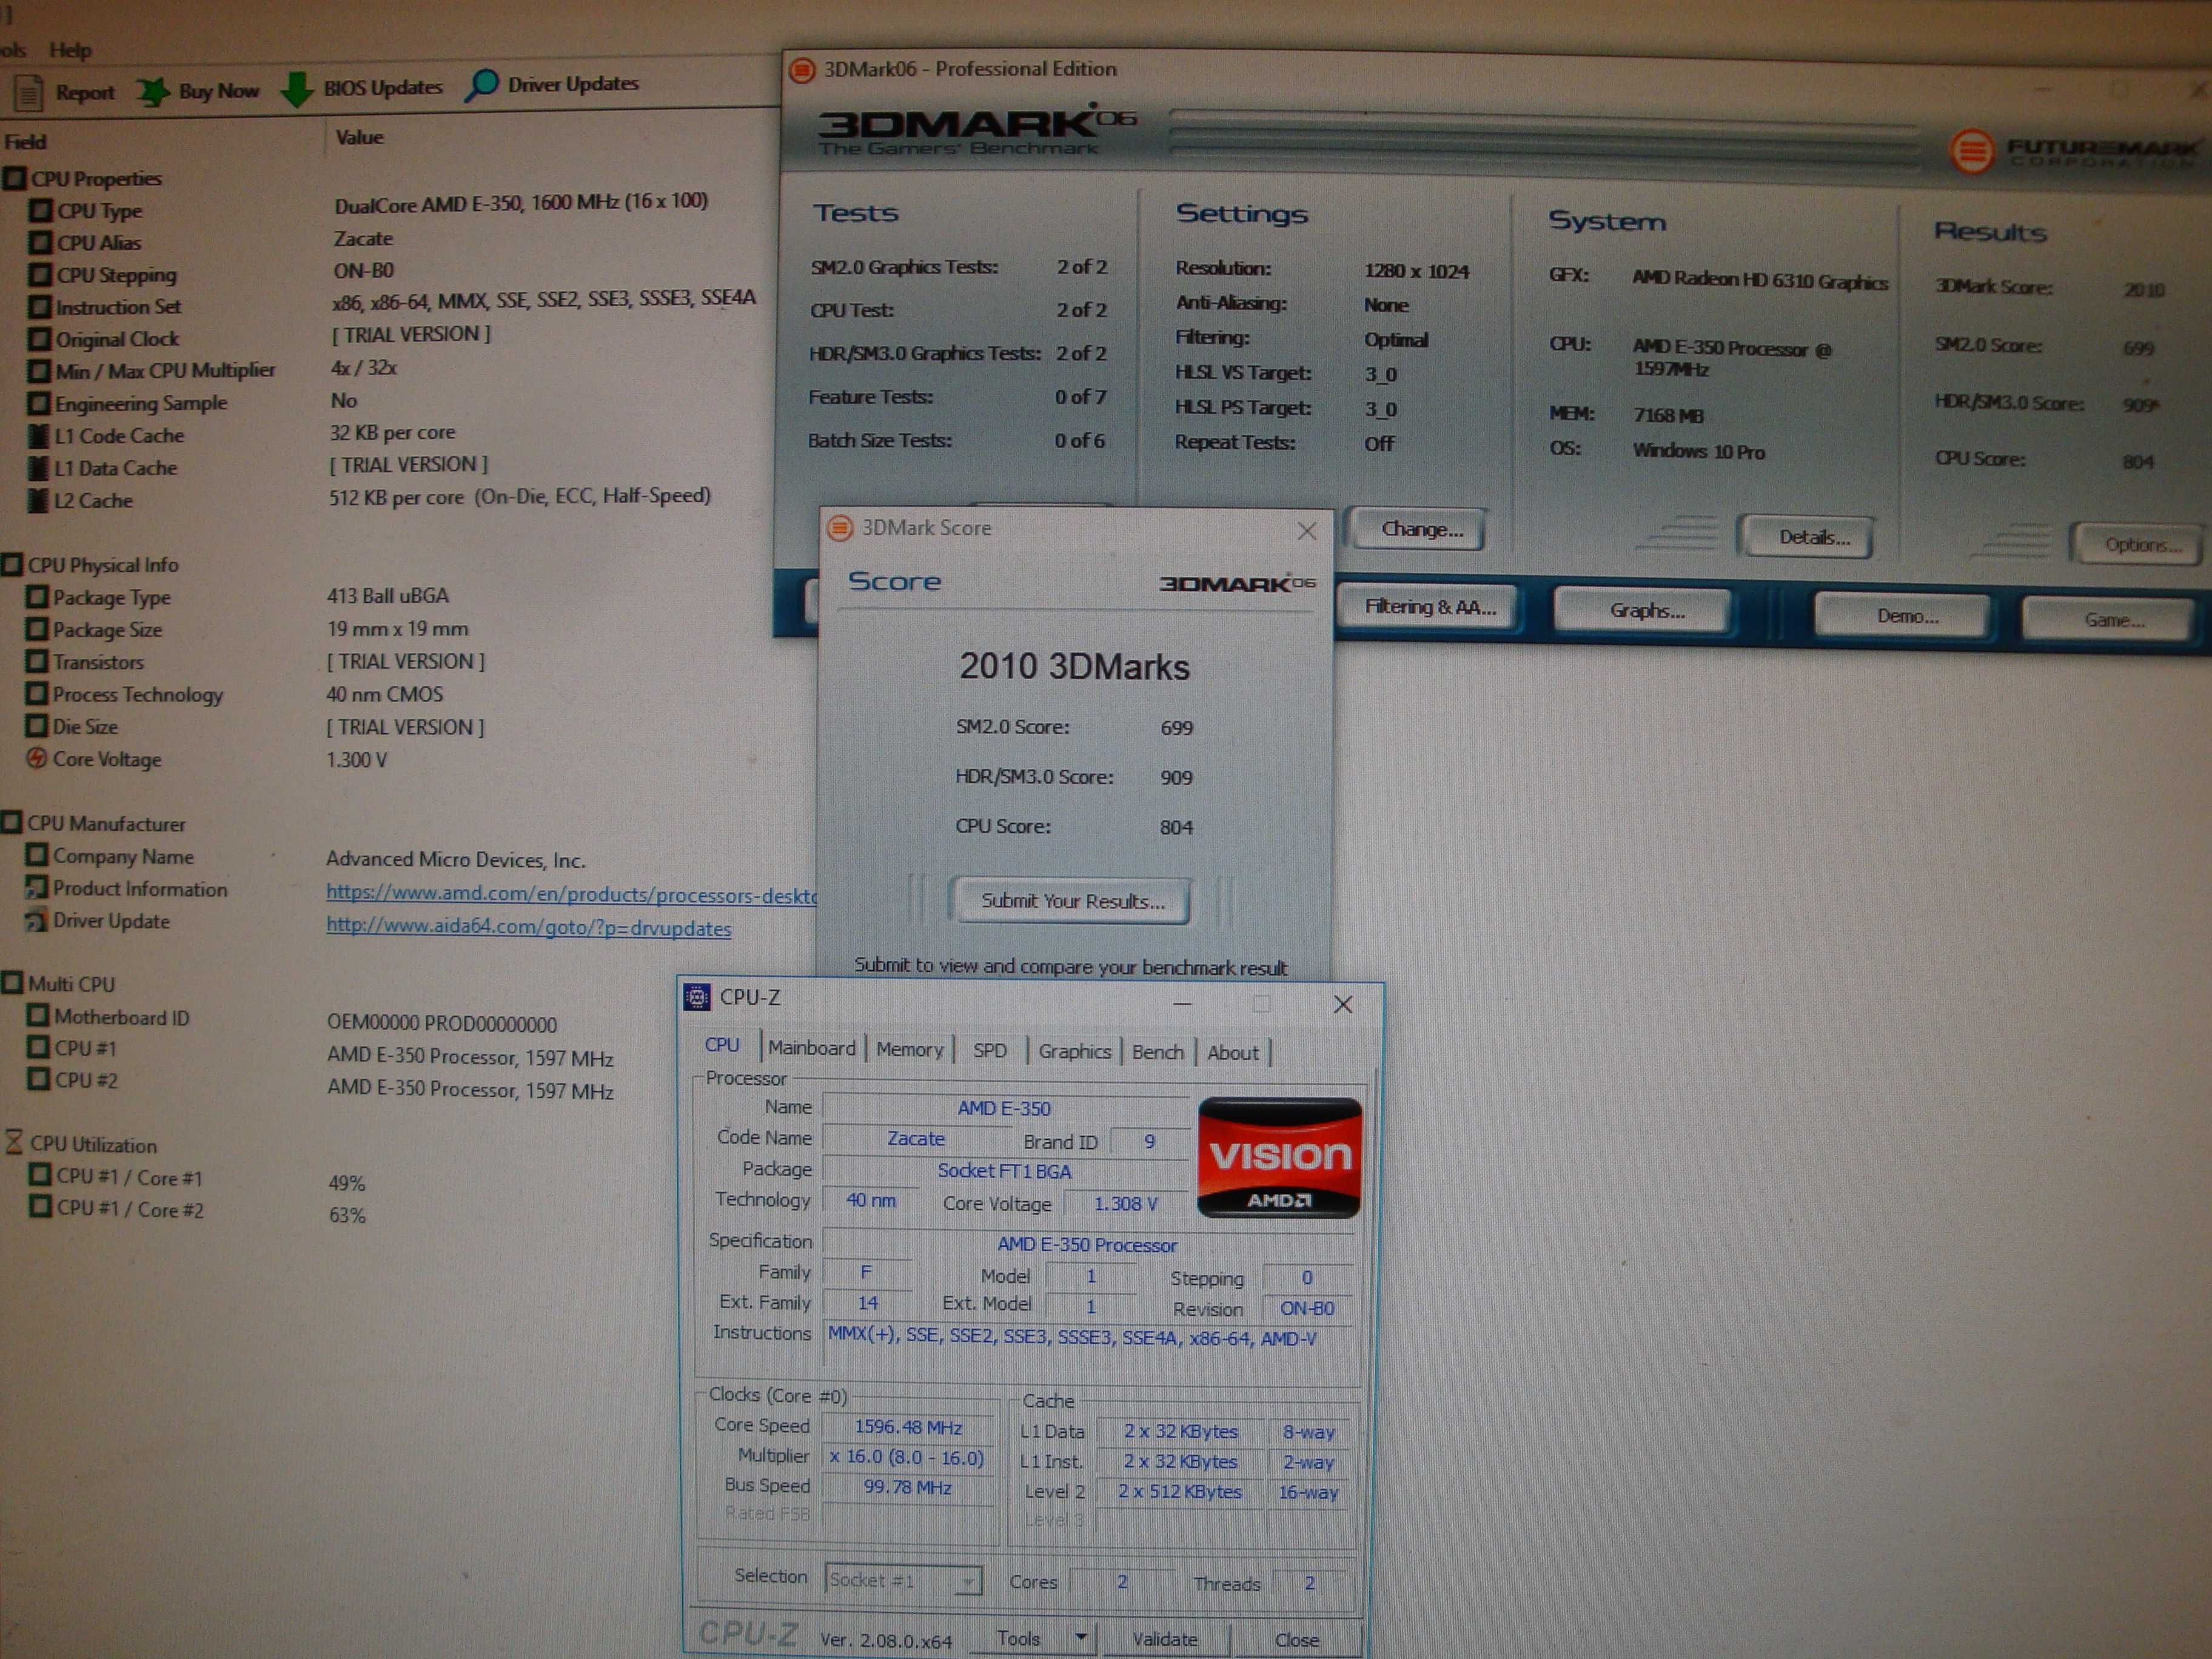
Task: Switch to the Memory tab
Action: point(909,1049)
